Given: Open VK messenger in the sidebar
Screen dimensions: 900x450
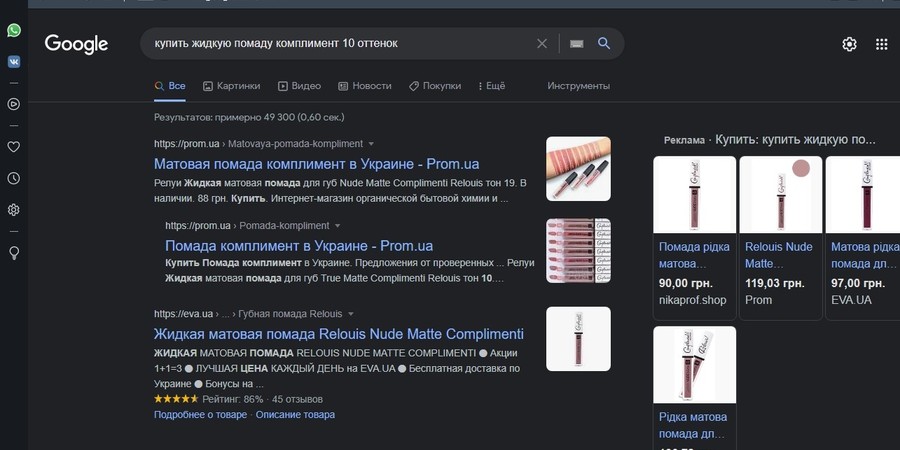Looking at the screenshot, I should 14,61.
